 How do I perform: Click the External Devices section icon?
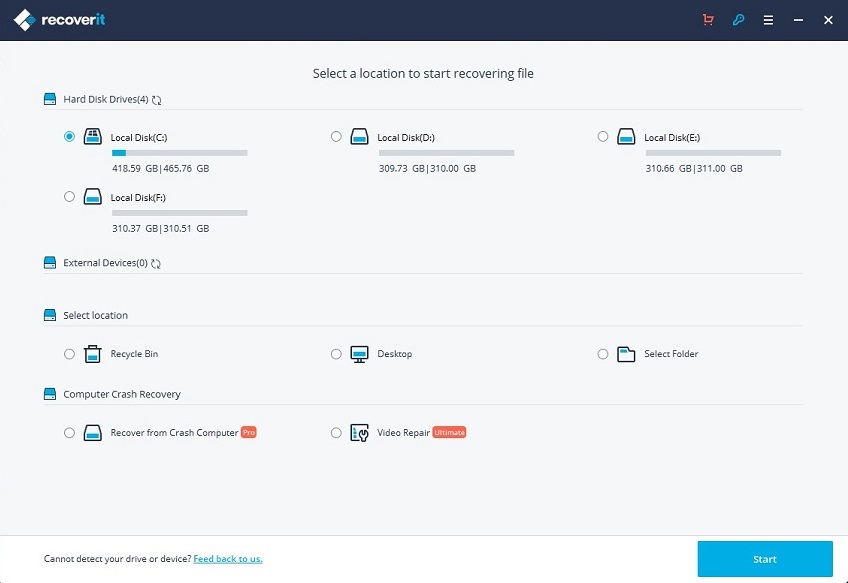tap(50, 262)
